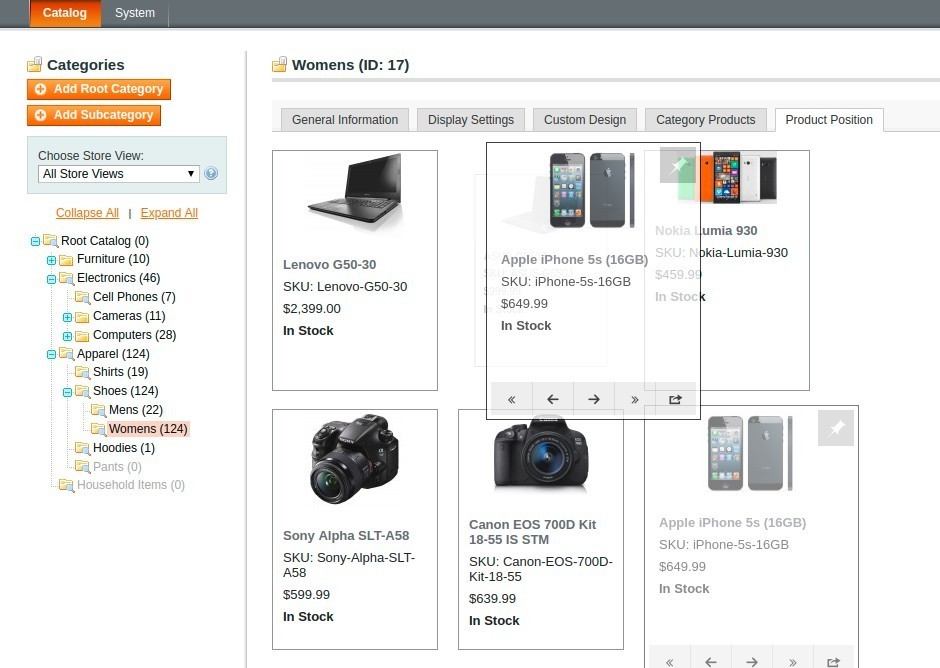Select the Shoes (124) category label
940x668 pixels.
pyautogui.click(x=125, y=391)
